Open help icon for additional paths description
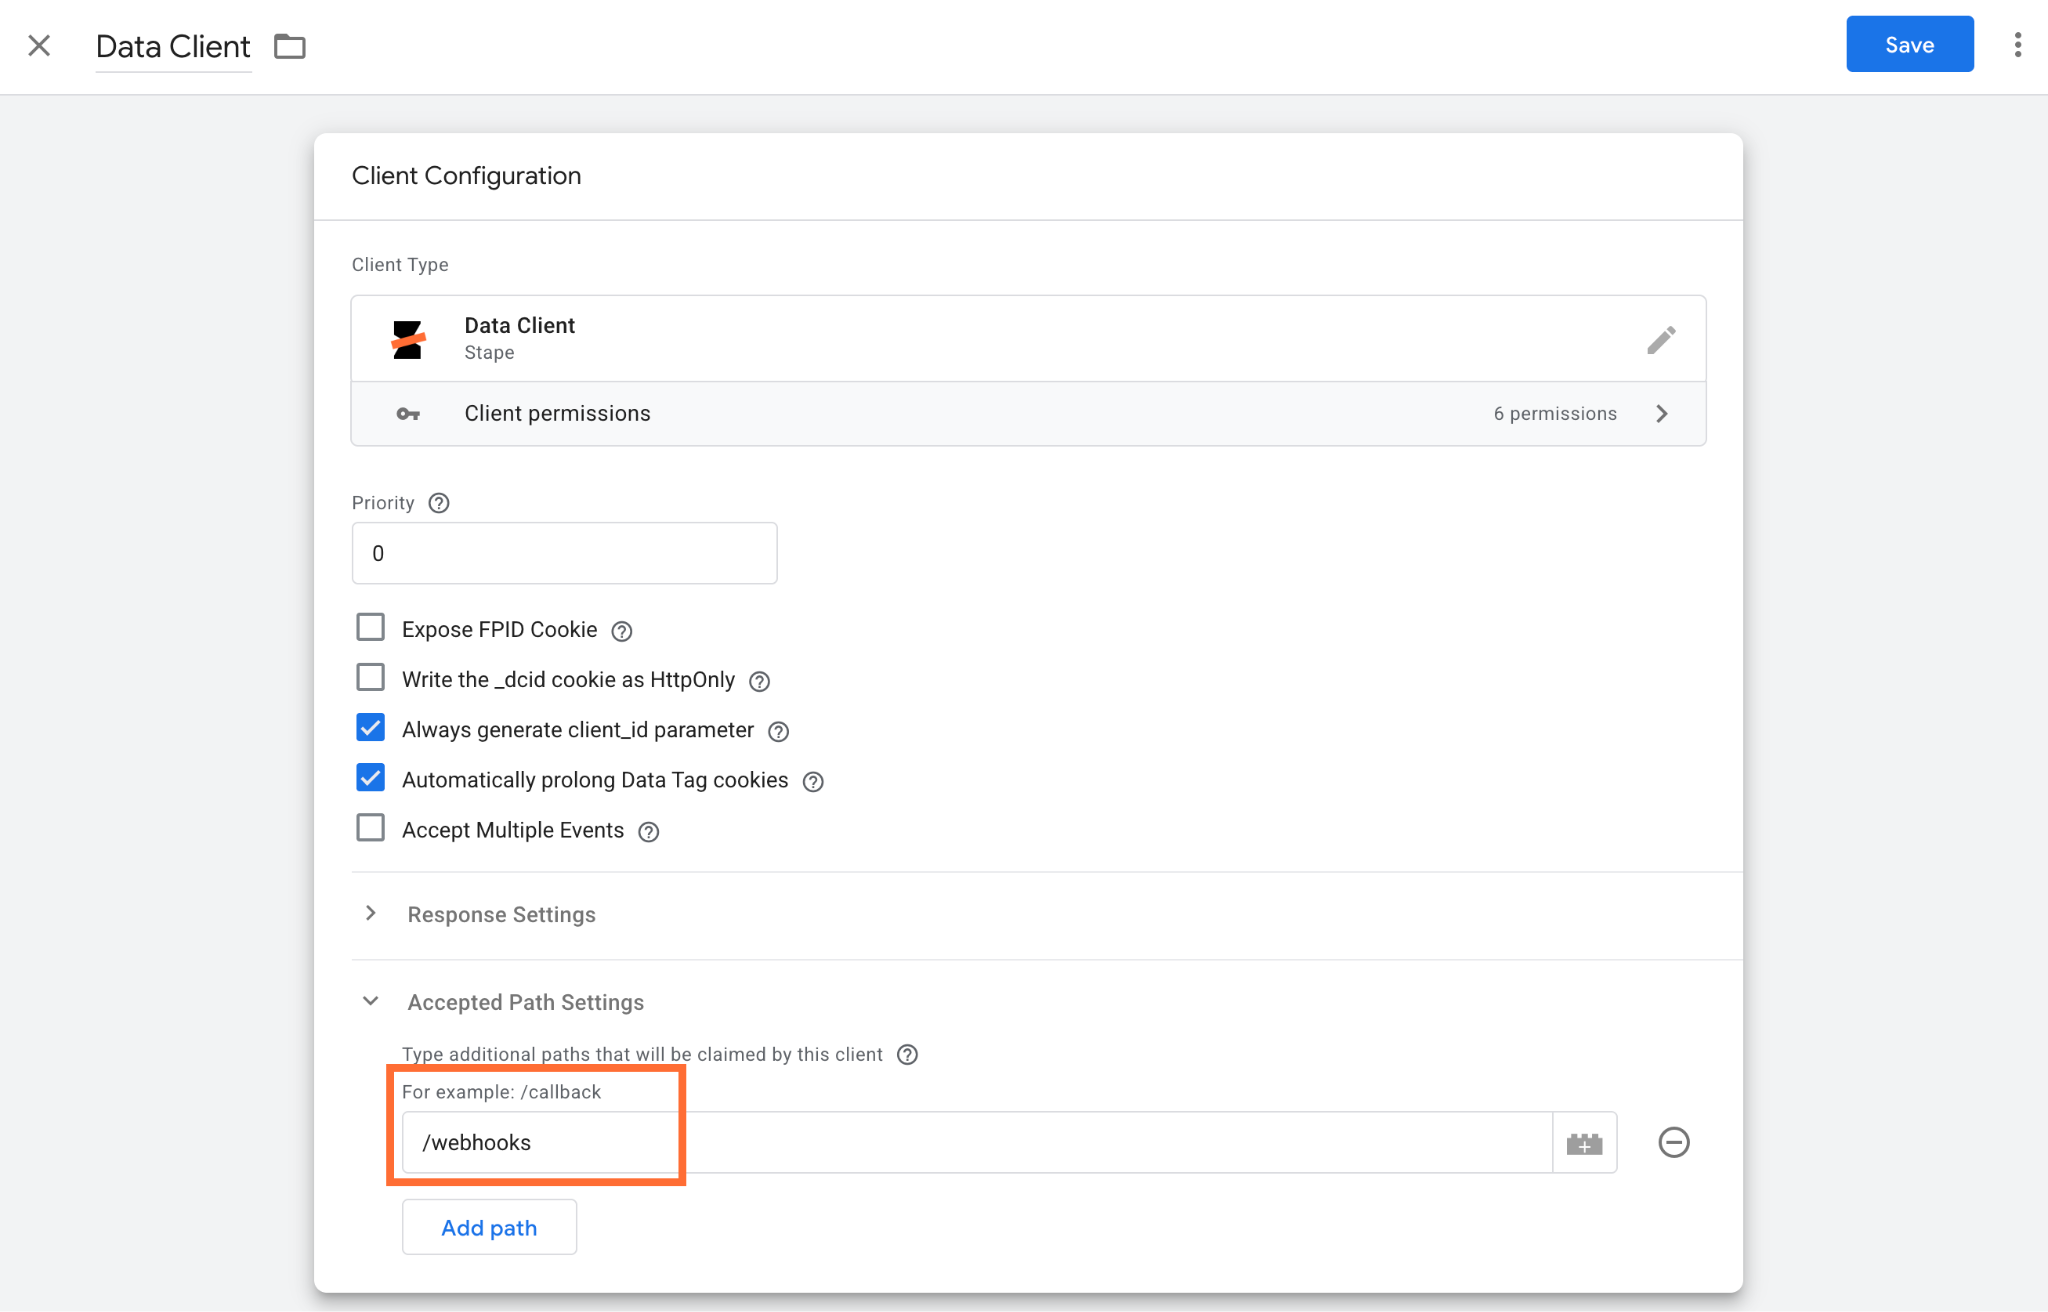Viewport: 2048px width, 1312px height. 907,1055
